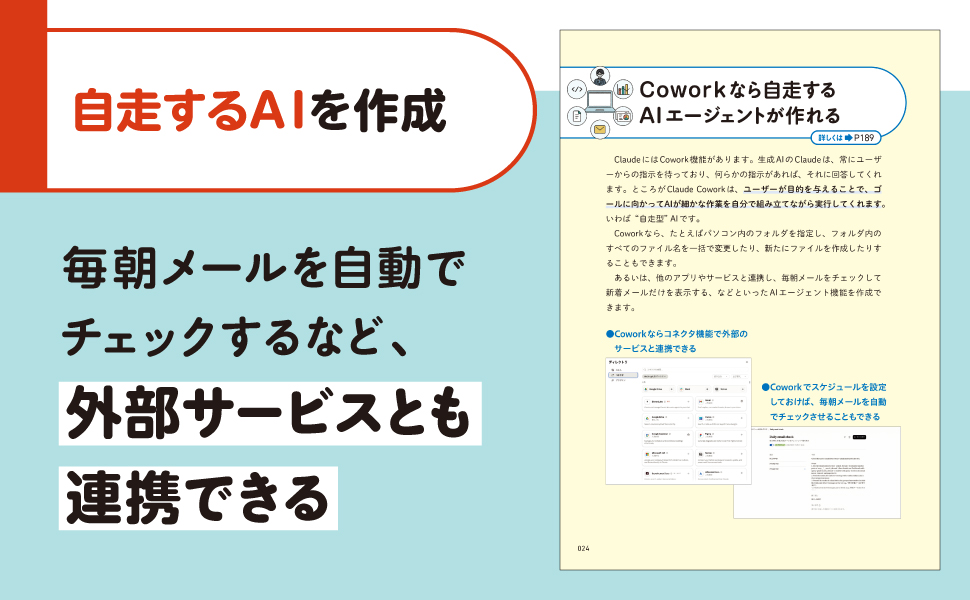This screenshot has width=970, height=600.
Task: Click the 詳しくは P189 reference badge
Action: pos(846,137)
